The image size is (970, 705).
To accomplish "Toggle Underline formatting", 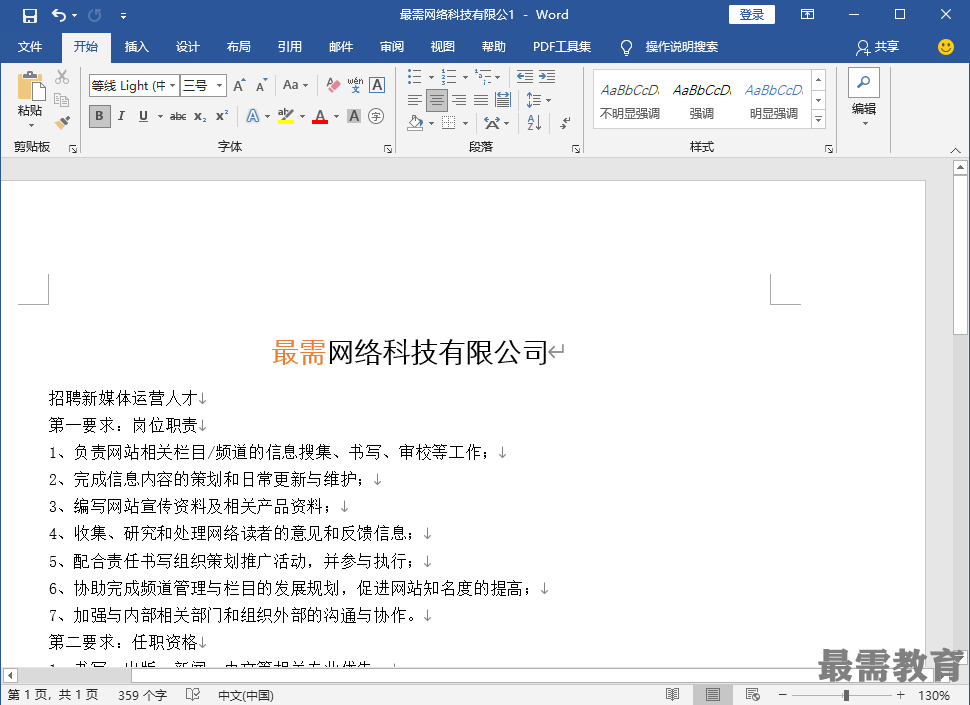I will click(144, 116).
